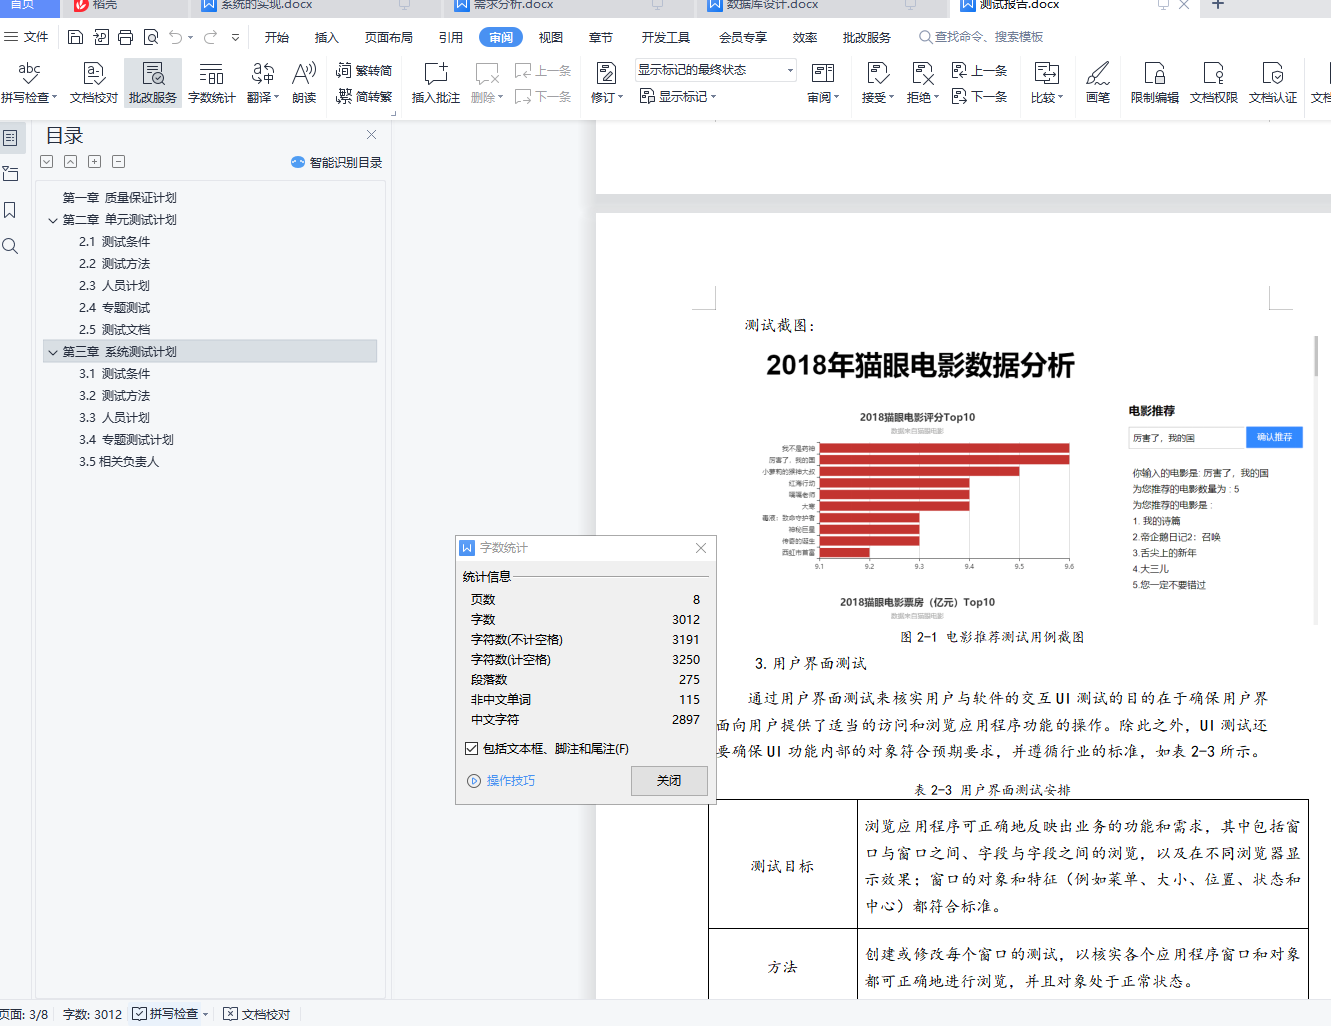Image resolution: width=1331 pixels, height=1026 pixels.
Task: Click the 字数: 3012 status bar entry
Action: [x=92, y=1014]
